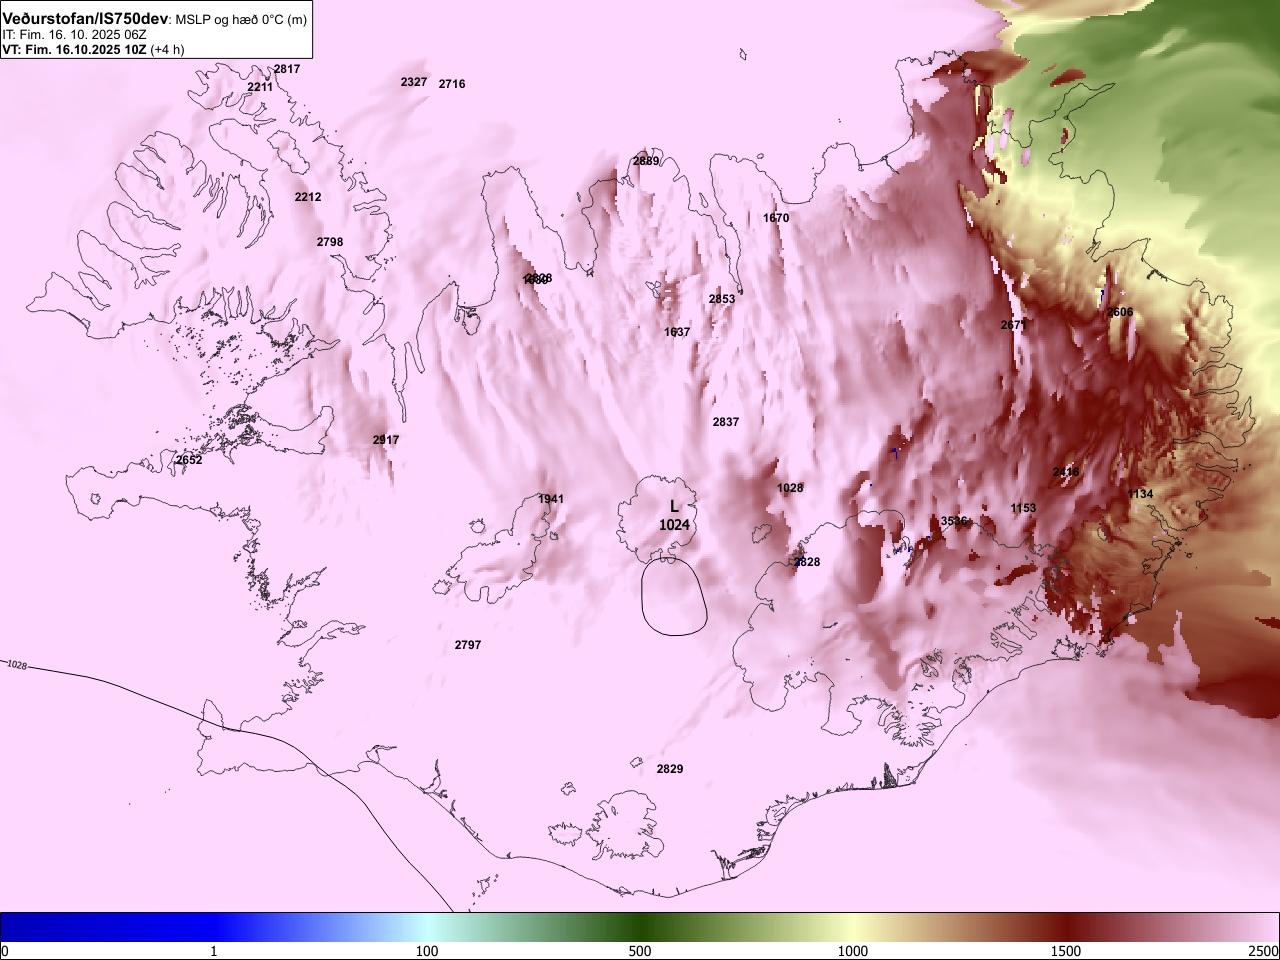Click the 2817 height value
1280x960 pixels.
coord(287,69)
